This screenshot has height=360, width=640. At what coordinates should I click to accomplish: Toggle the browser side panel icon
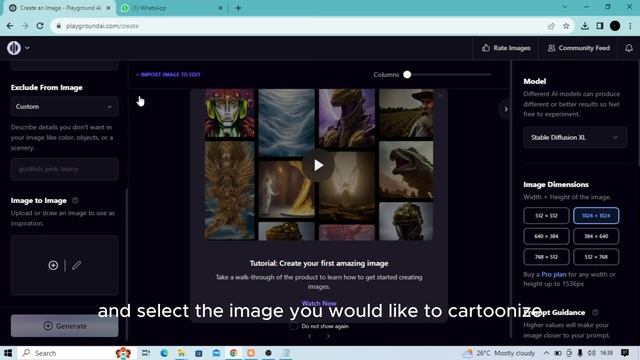[x=600, y=26]
